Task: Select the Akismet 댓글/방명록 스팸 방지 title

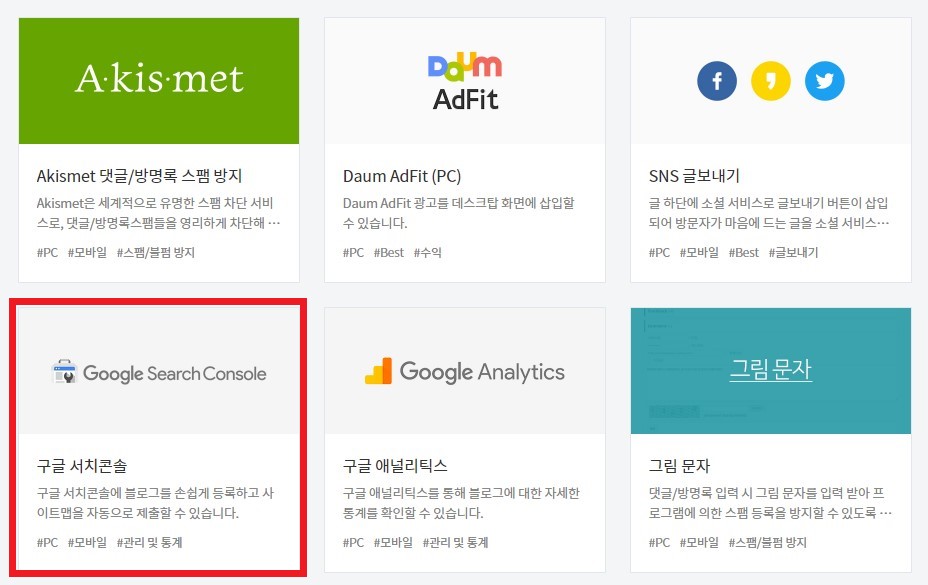Action: pos(140,176)
